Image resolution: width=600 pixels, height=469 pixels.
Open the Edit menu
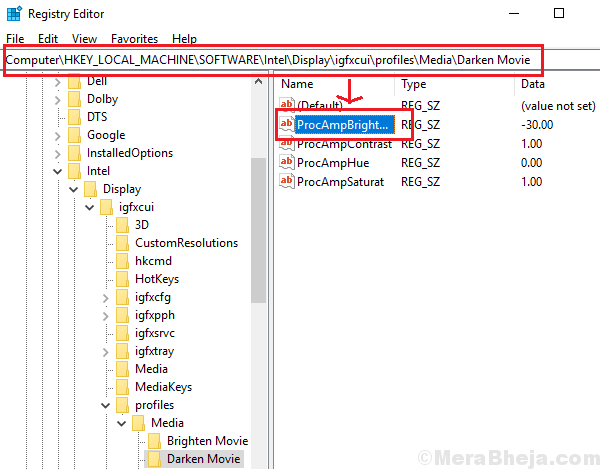(x=48, y=38)
